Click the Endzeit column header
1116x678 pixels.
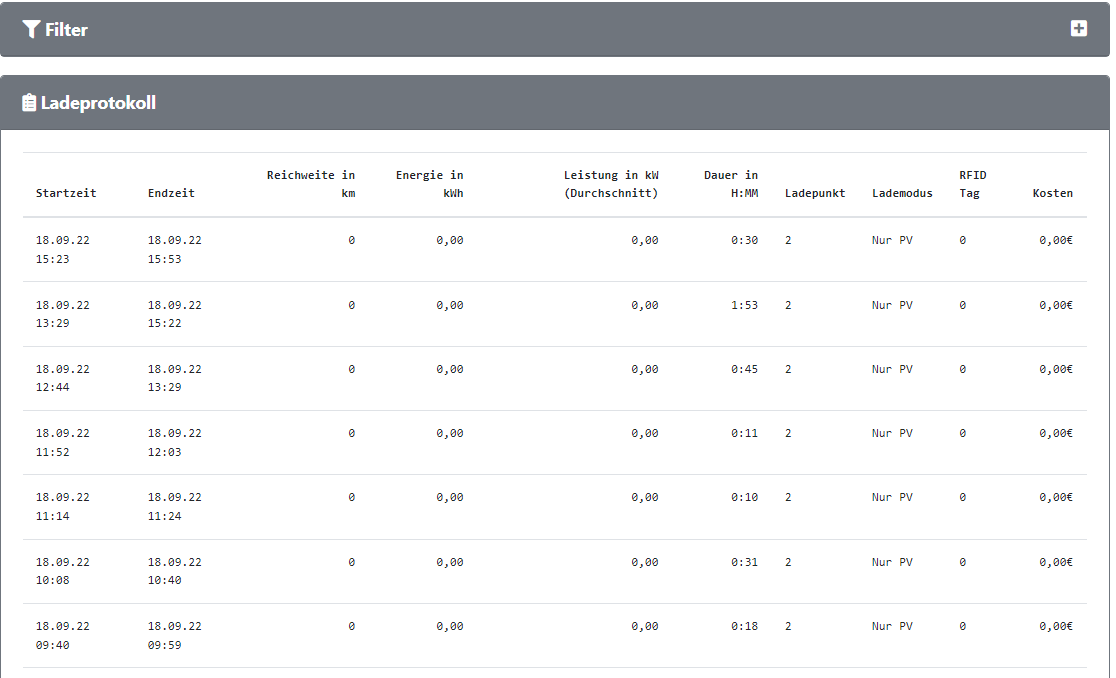(x=171, y=193)
